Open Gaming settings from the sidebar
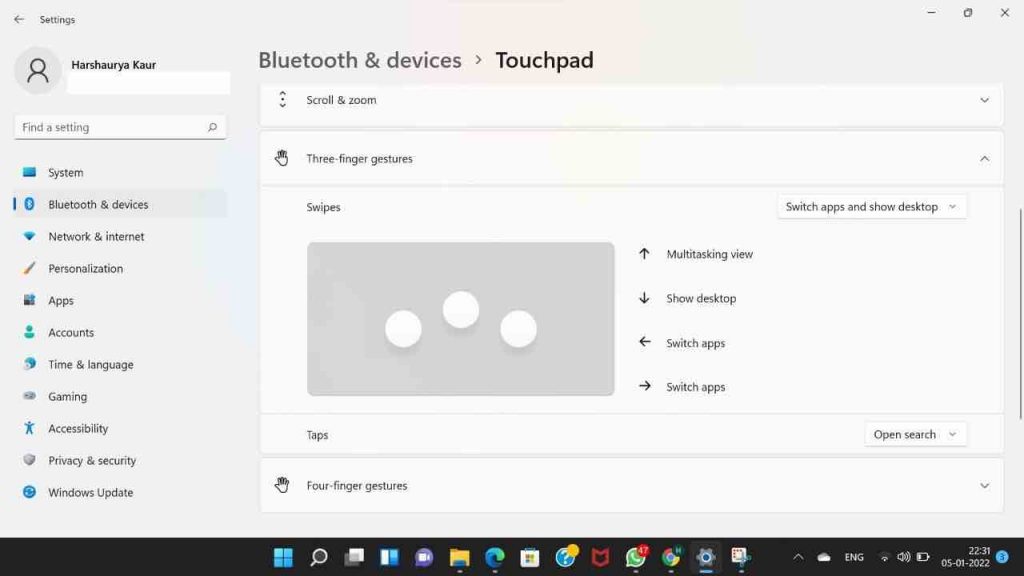Viewport: 1024px width, 576px height. click(x=67, y=396)
